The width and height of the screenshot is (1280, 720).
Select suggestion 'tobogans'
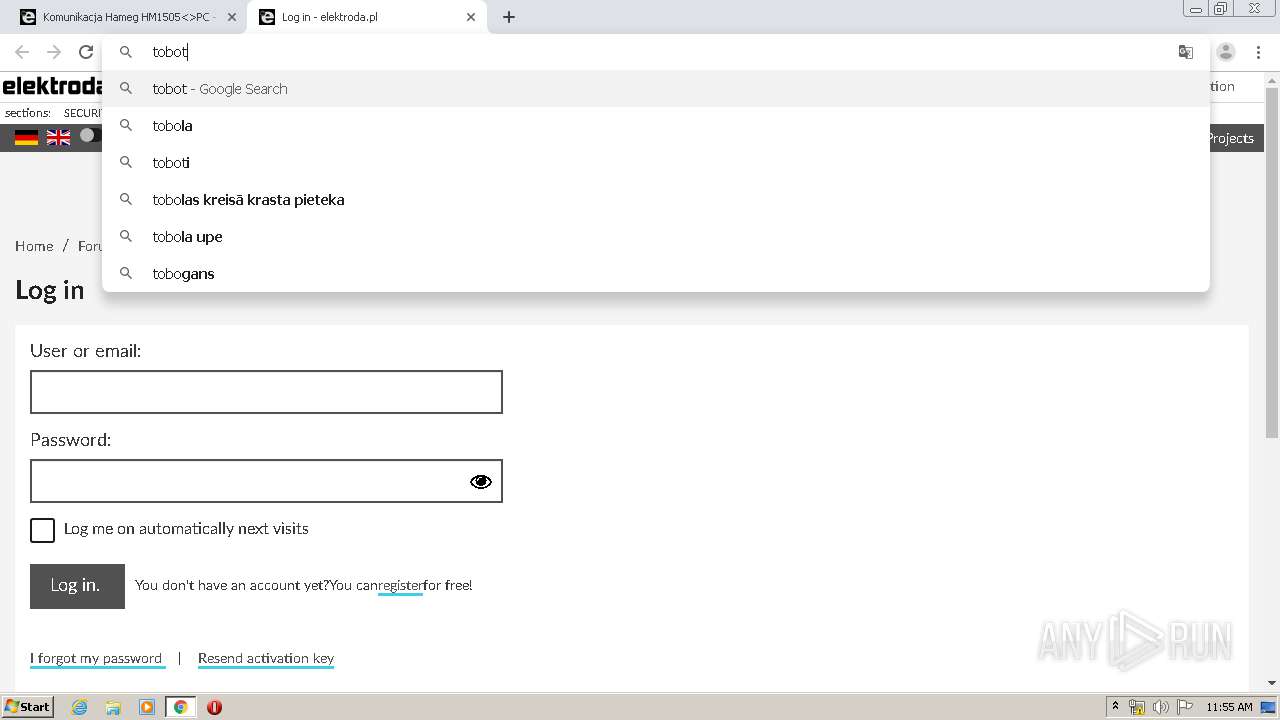pyautogui.click(x=656, y=274)
